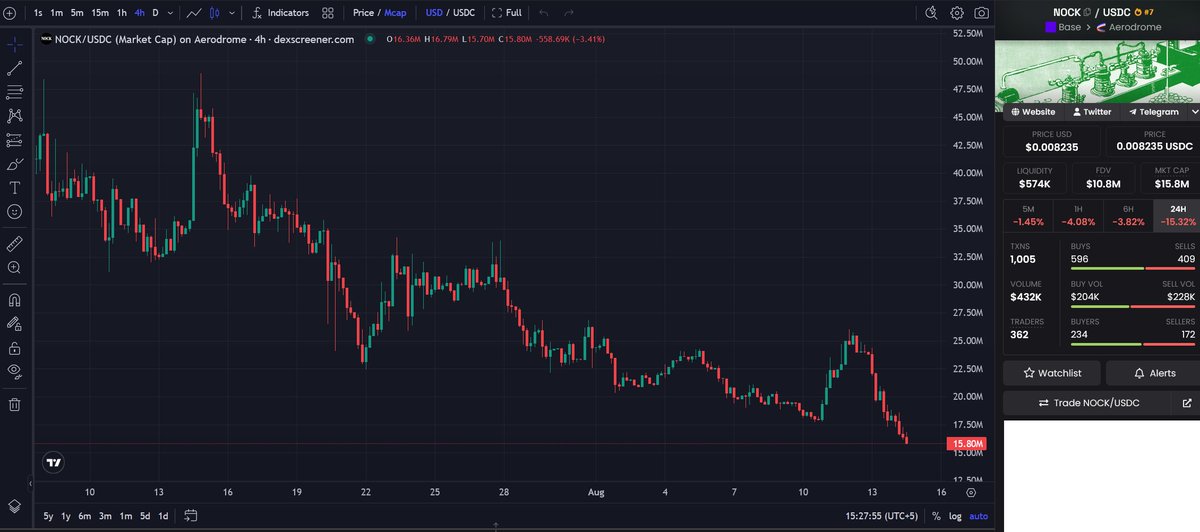The image size is (1200, 532).
Task: Open price Alerts
Action: (1154, 373)
